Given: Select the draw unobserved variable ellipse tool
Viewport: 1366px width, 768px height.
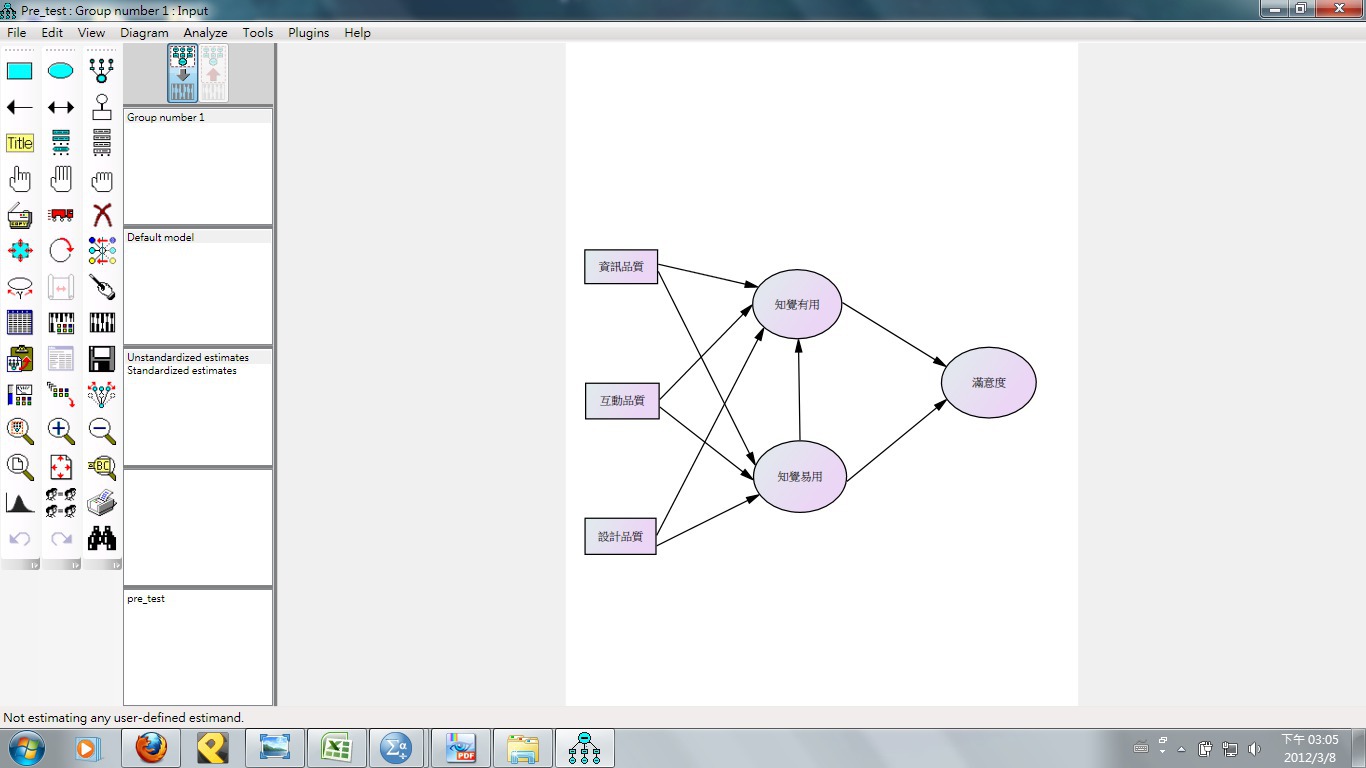Looking at the screenshot, I should point(61,71).
